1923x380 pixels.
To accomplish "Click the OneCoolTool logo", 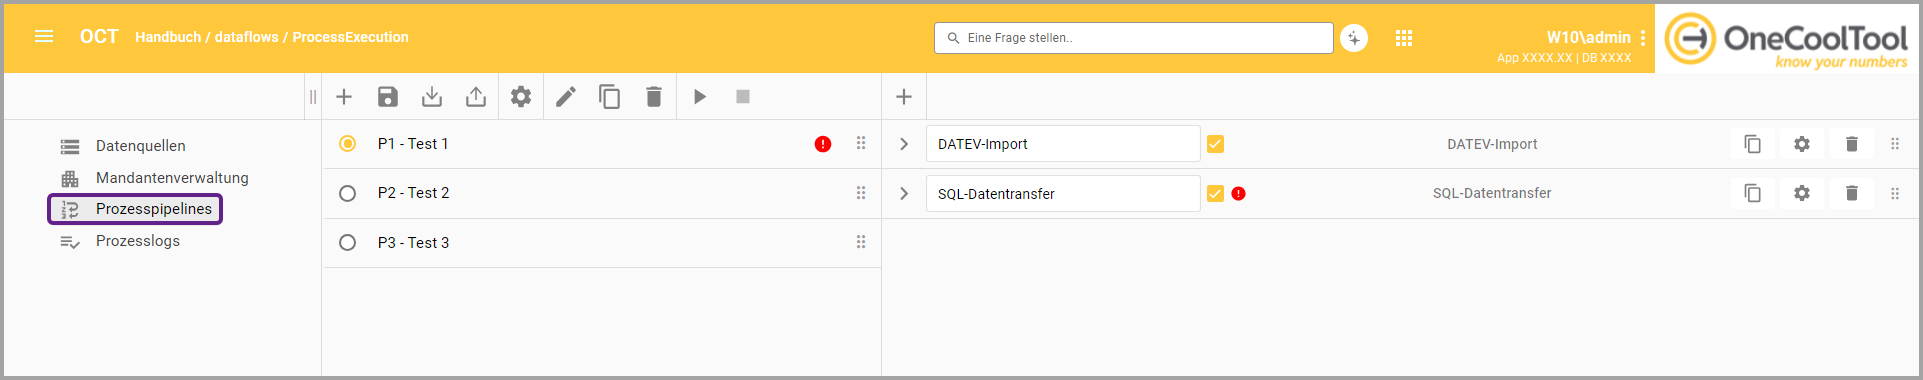I will pyautogui.click(x=1787, y=40).
